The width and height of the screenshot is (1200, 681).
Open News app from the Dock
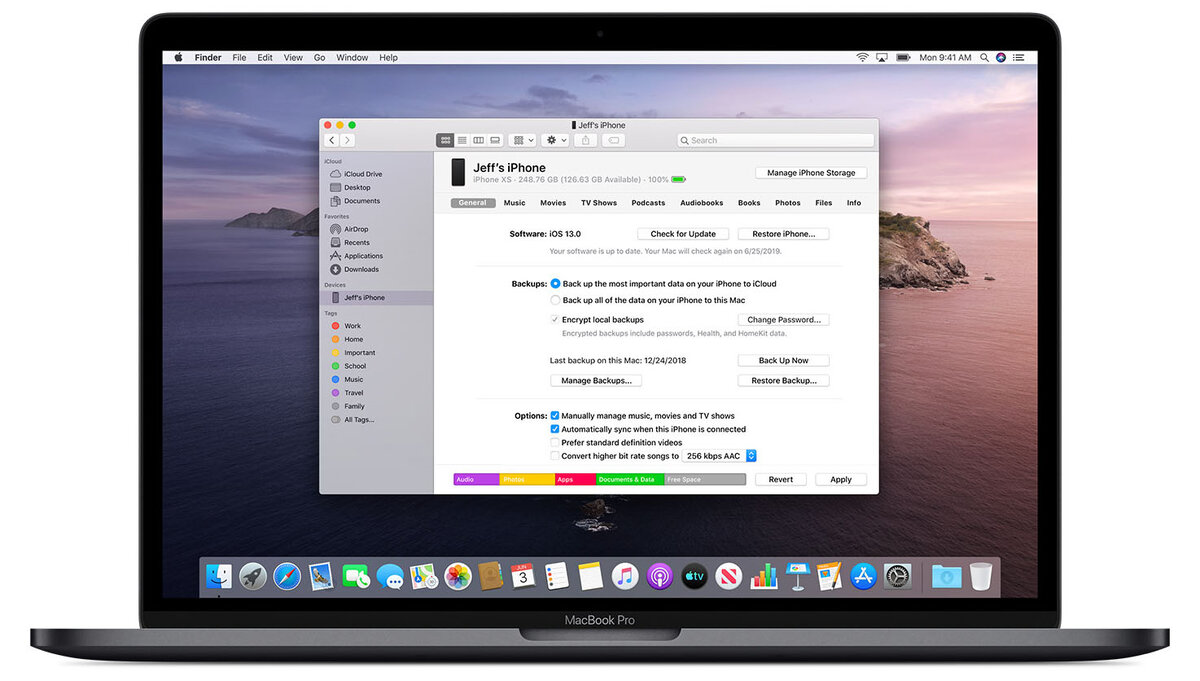tap(728, 576)
